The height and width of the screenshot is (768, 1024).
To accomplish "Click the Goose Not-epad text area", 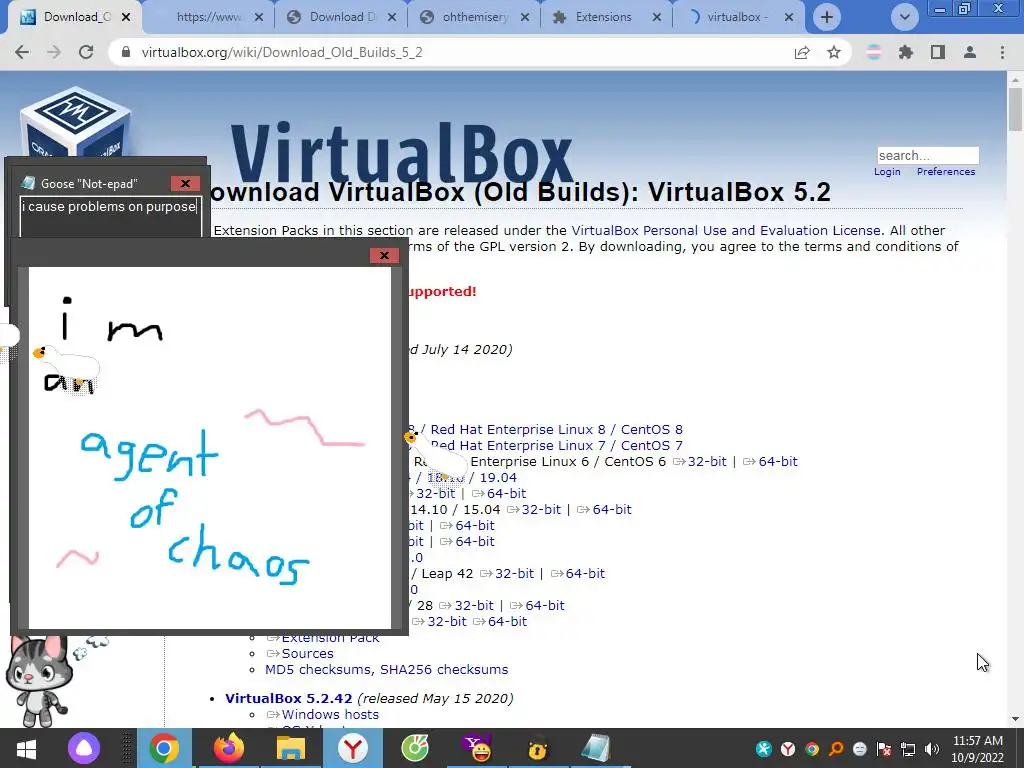I will pyautogui.click(x=110, y=217).
